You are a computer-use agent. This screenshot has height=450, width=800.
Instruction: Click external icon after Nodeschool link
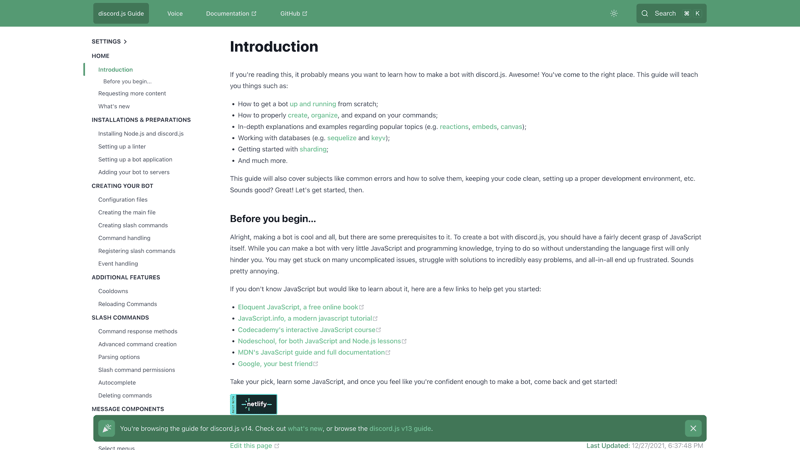[x=404, y=341]
